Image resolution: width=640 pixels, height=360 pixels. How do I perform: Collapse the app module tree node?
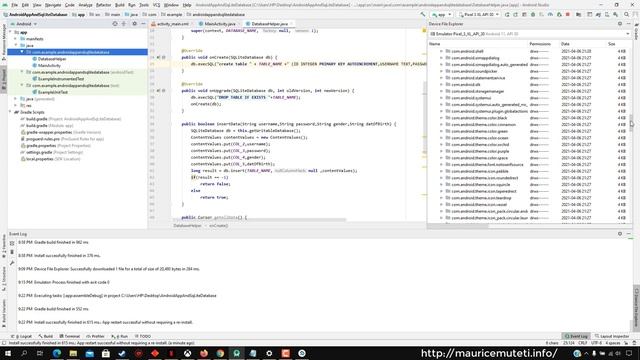pyautogui.click(x=11, y=32)
